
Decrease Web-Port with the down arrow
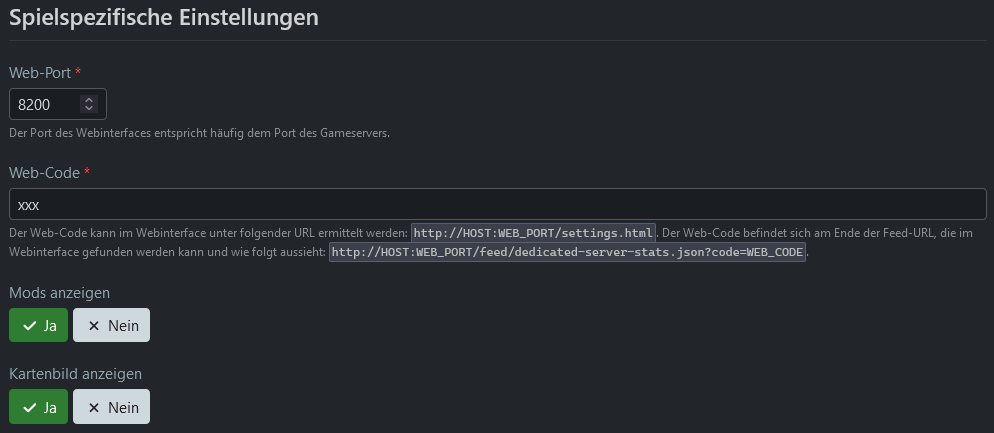[89, 108]
